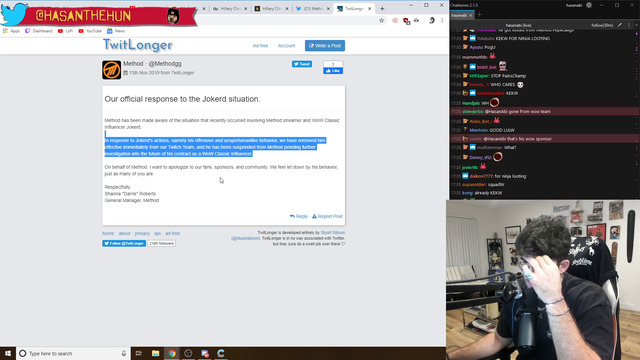
Task: Click the blue C-shaped taskbar icon
Action: pos(221,353)
